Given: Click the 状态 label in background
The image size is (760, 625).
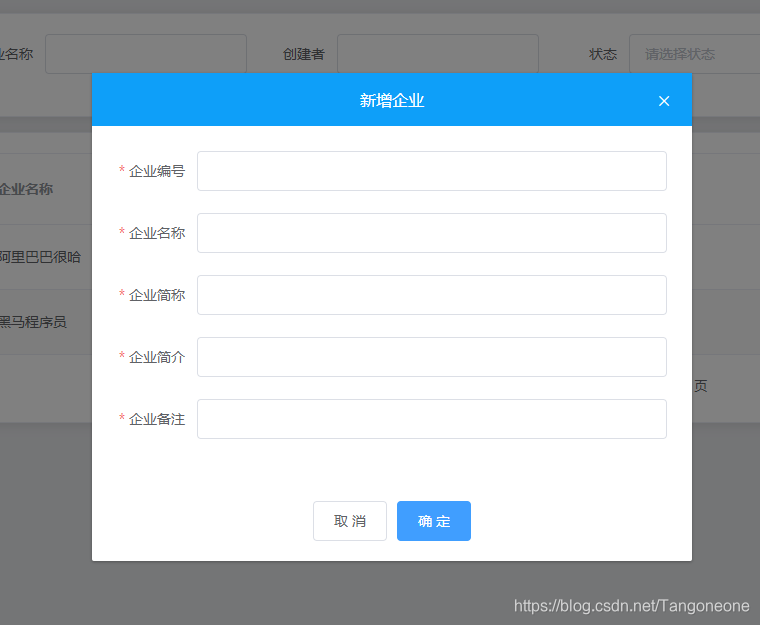Looking at the screenshot, I should 603,54.
